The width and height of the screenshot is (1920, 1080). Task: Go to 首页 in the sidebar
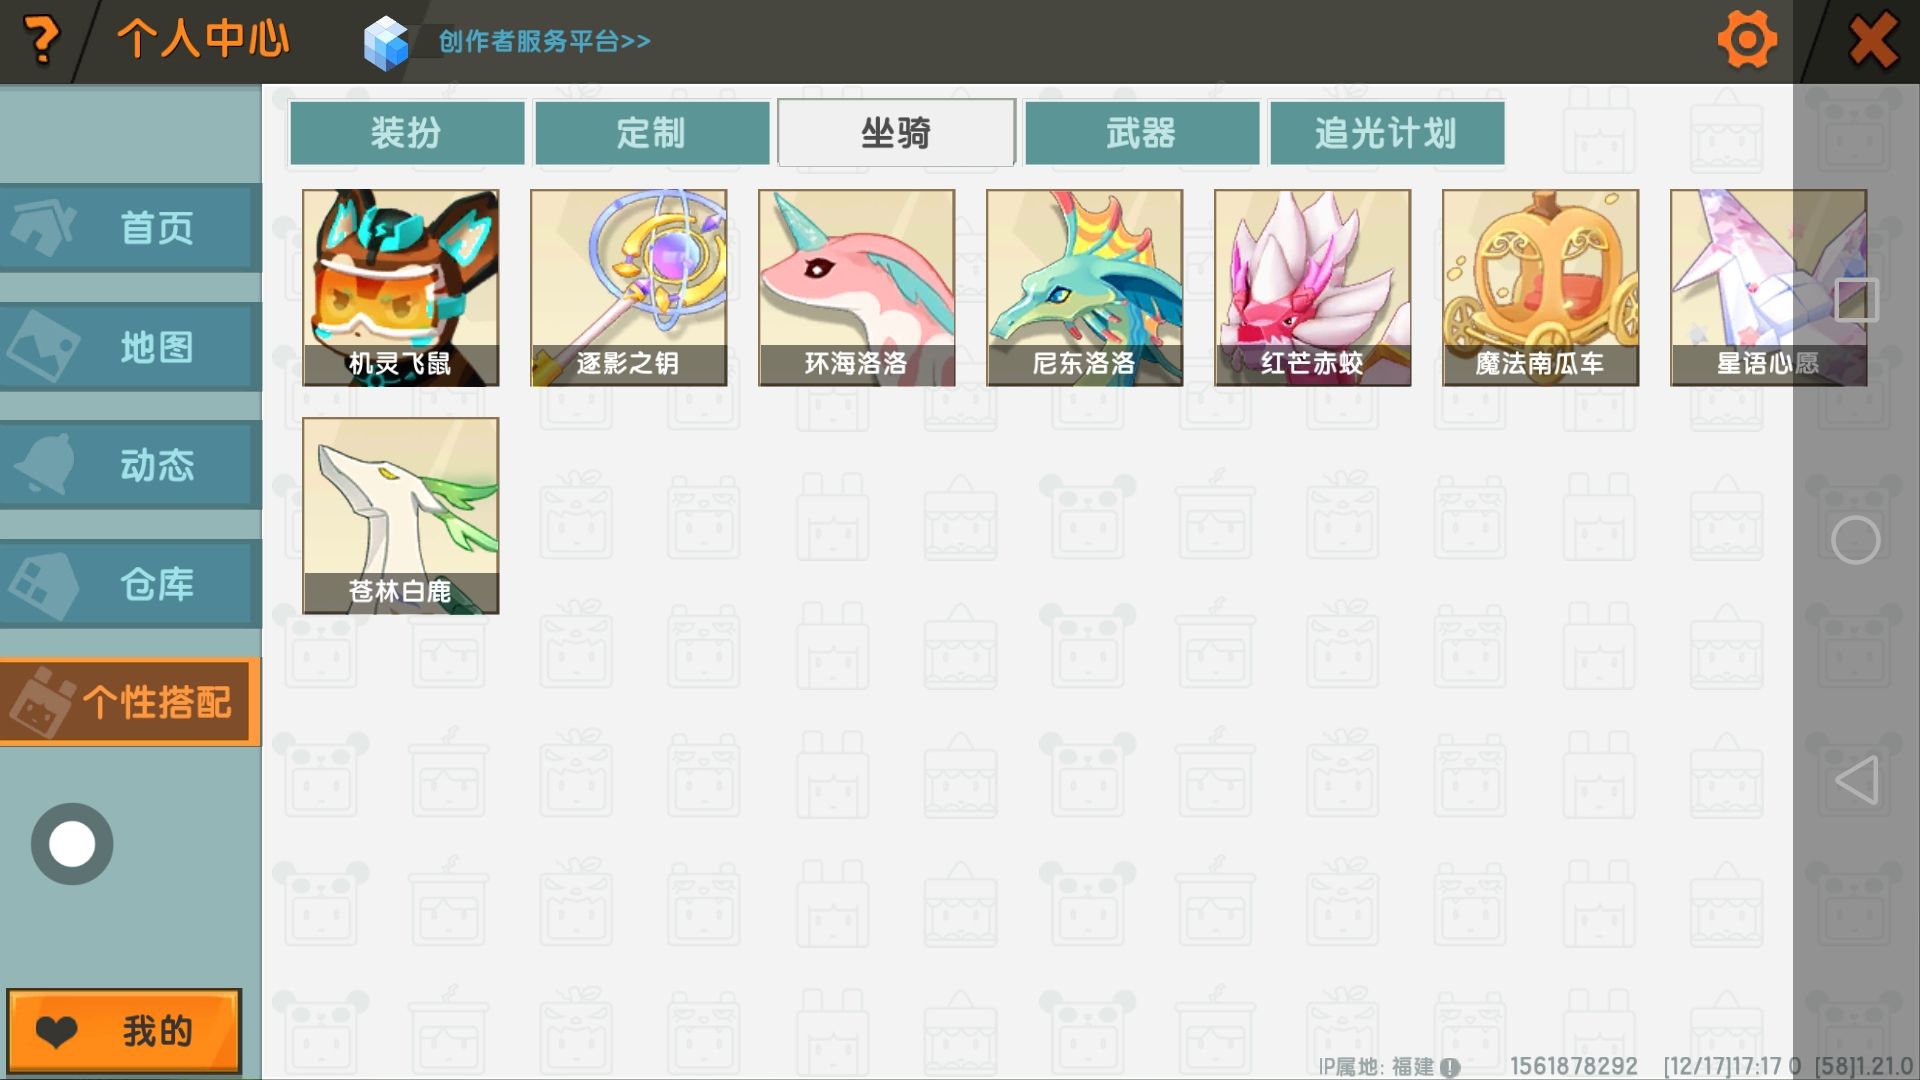click(x=130, y=228)
